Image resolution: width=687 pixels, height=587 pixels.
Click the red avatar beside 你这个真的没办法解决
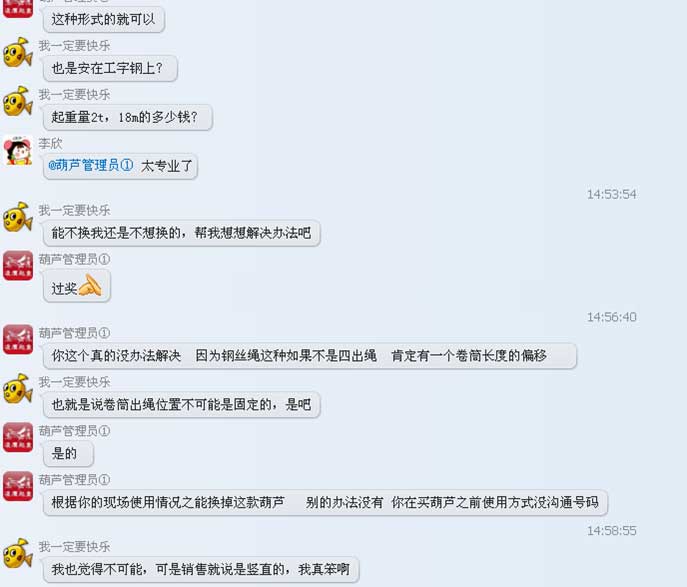18,339
